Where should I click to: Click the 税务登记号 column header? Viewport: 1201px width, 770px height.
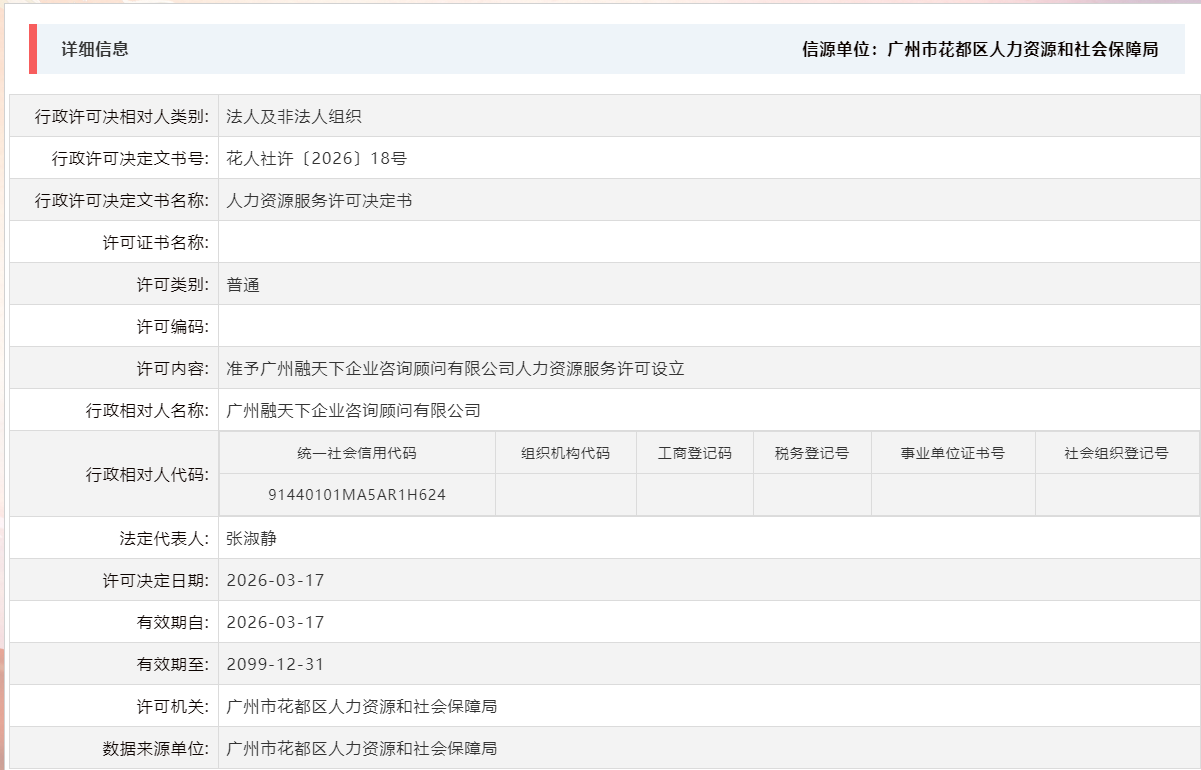tap(812, 452)
